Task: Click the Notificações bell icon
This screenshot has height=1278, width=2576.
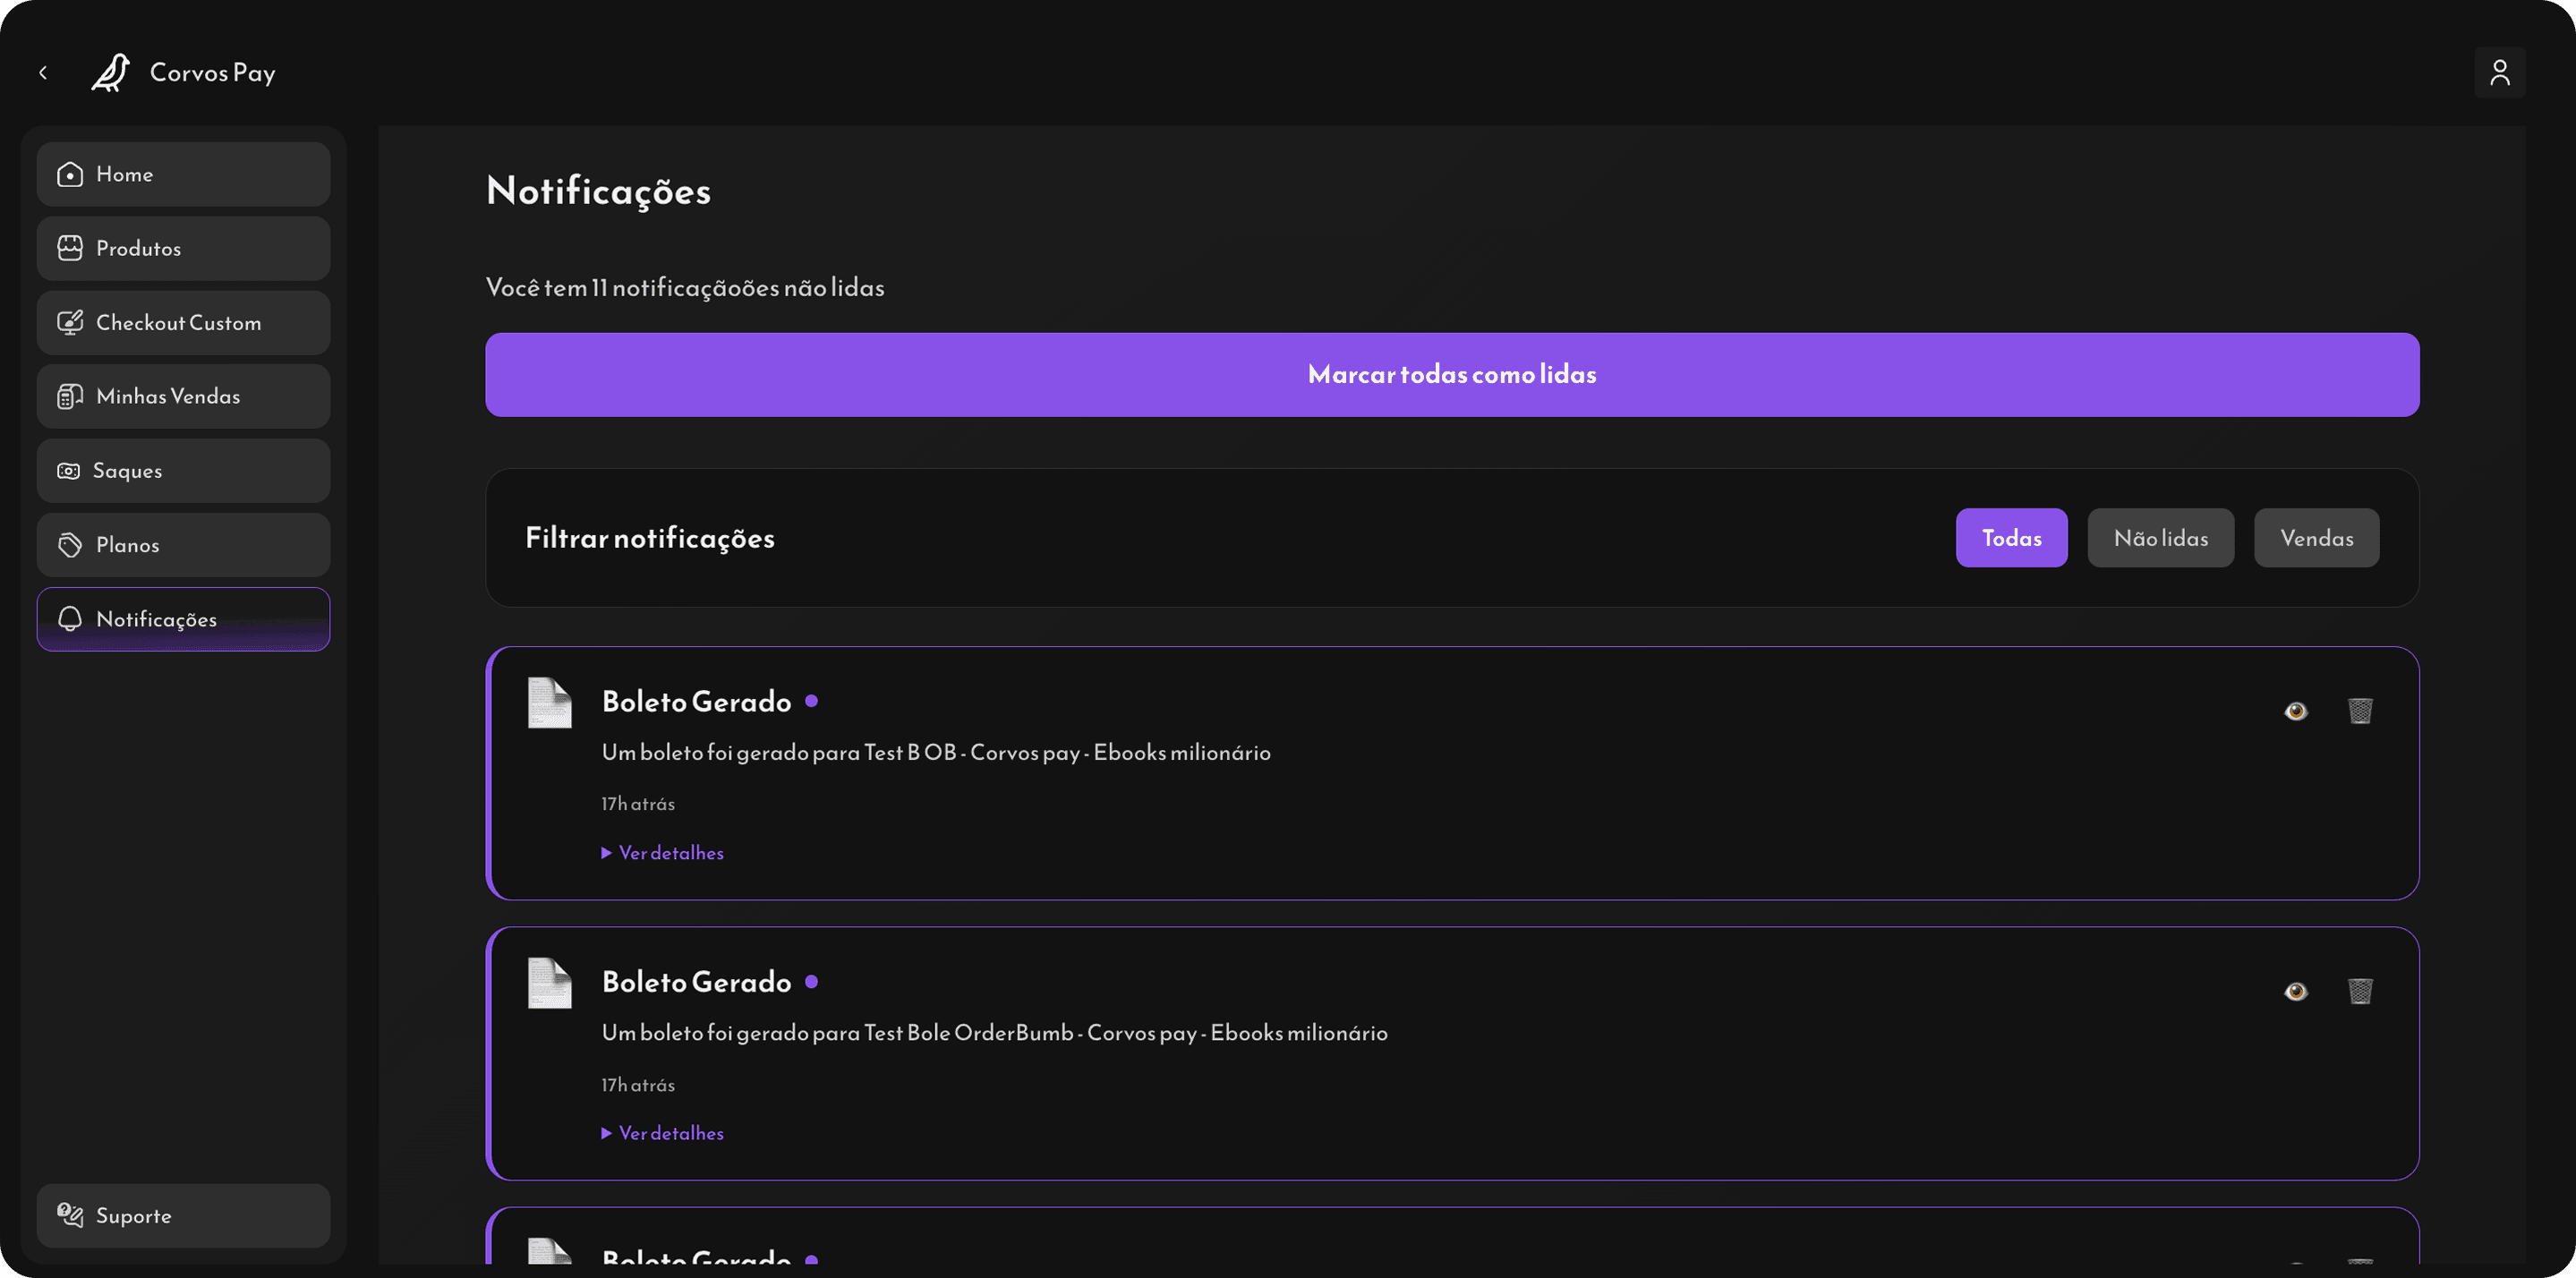Action: click(70, 619)
